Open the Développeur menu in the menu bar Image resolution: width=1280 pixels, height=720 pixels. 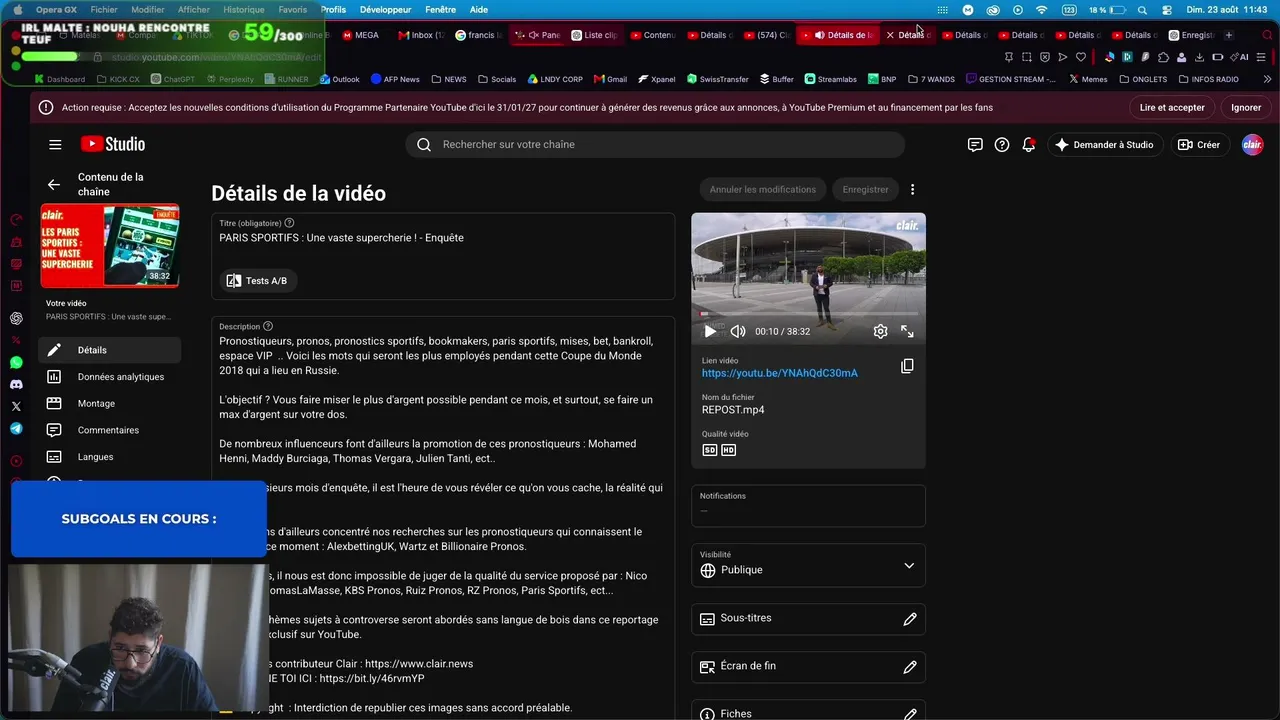(385, 9)
